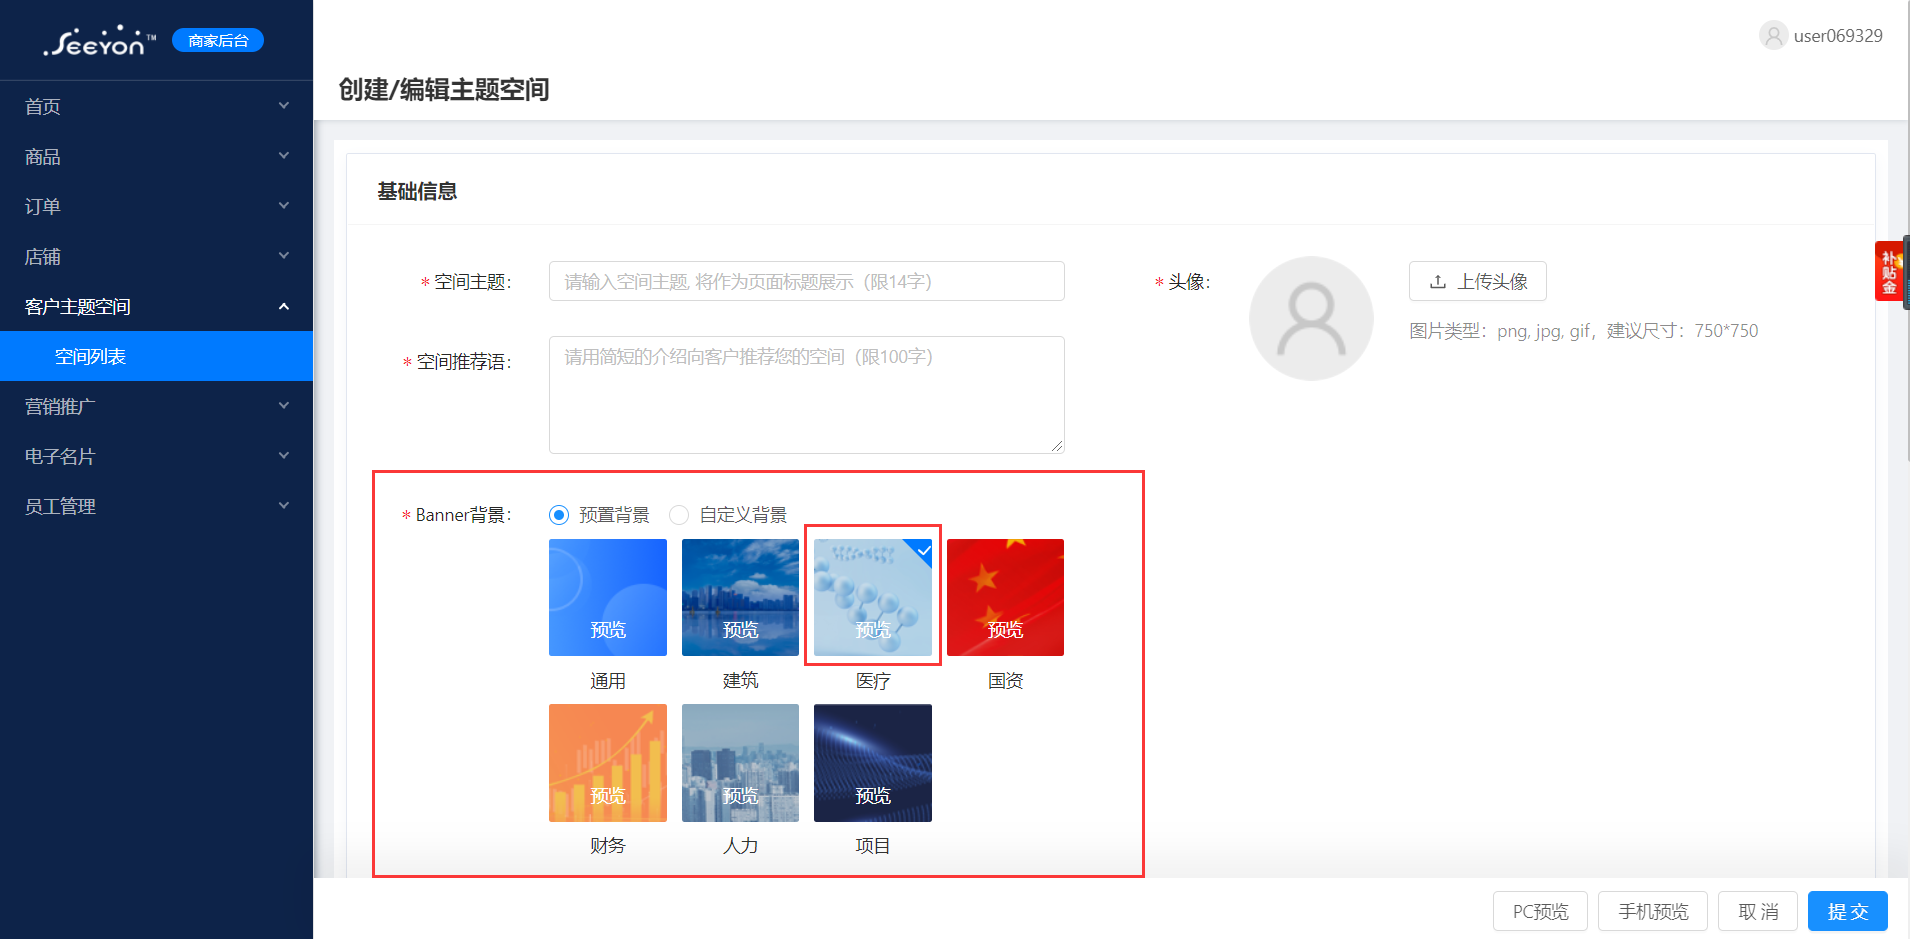The width and height of the screenshot is (1910, 939).
Task: Click the 上传头像 upload button
Action: pyautogui.click(x=1477, y=281)
